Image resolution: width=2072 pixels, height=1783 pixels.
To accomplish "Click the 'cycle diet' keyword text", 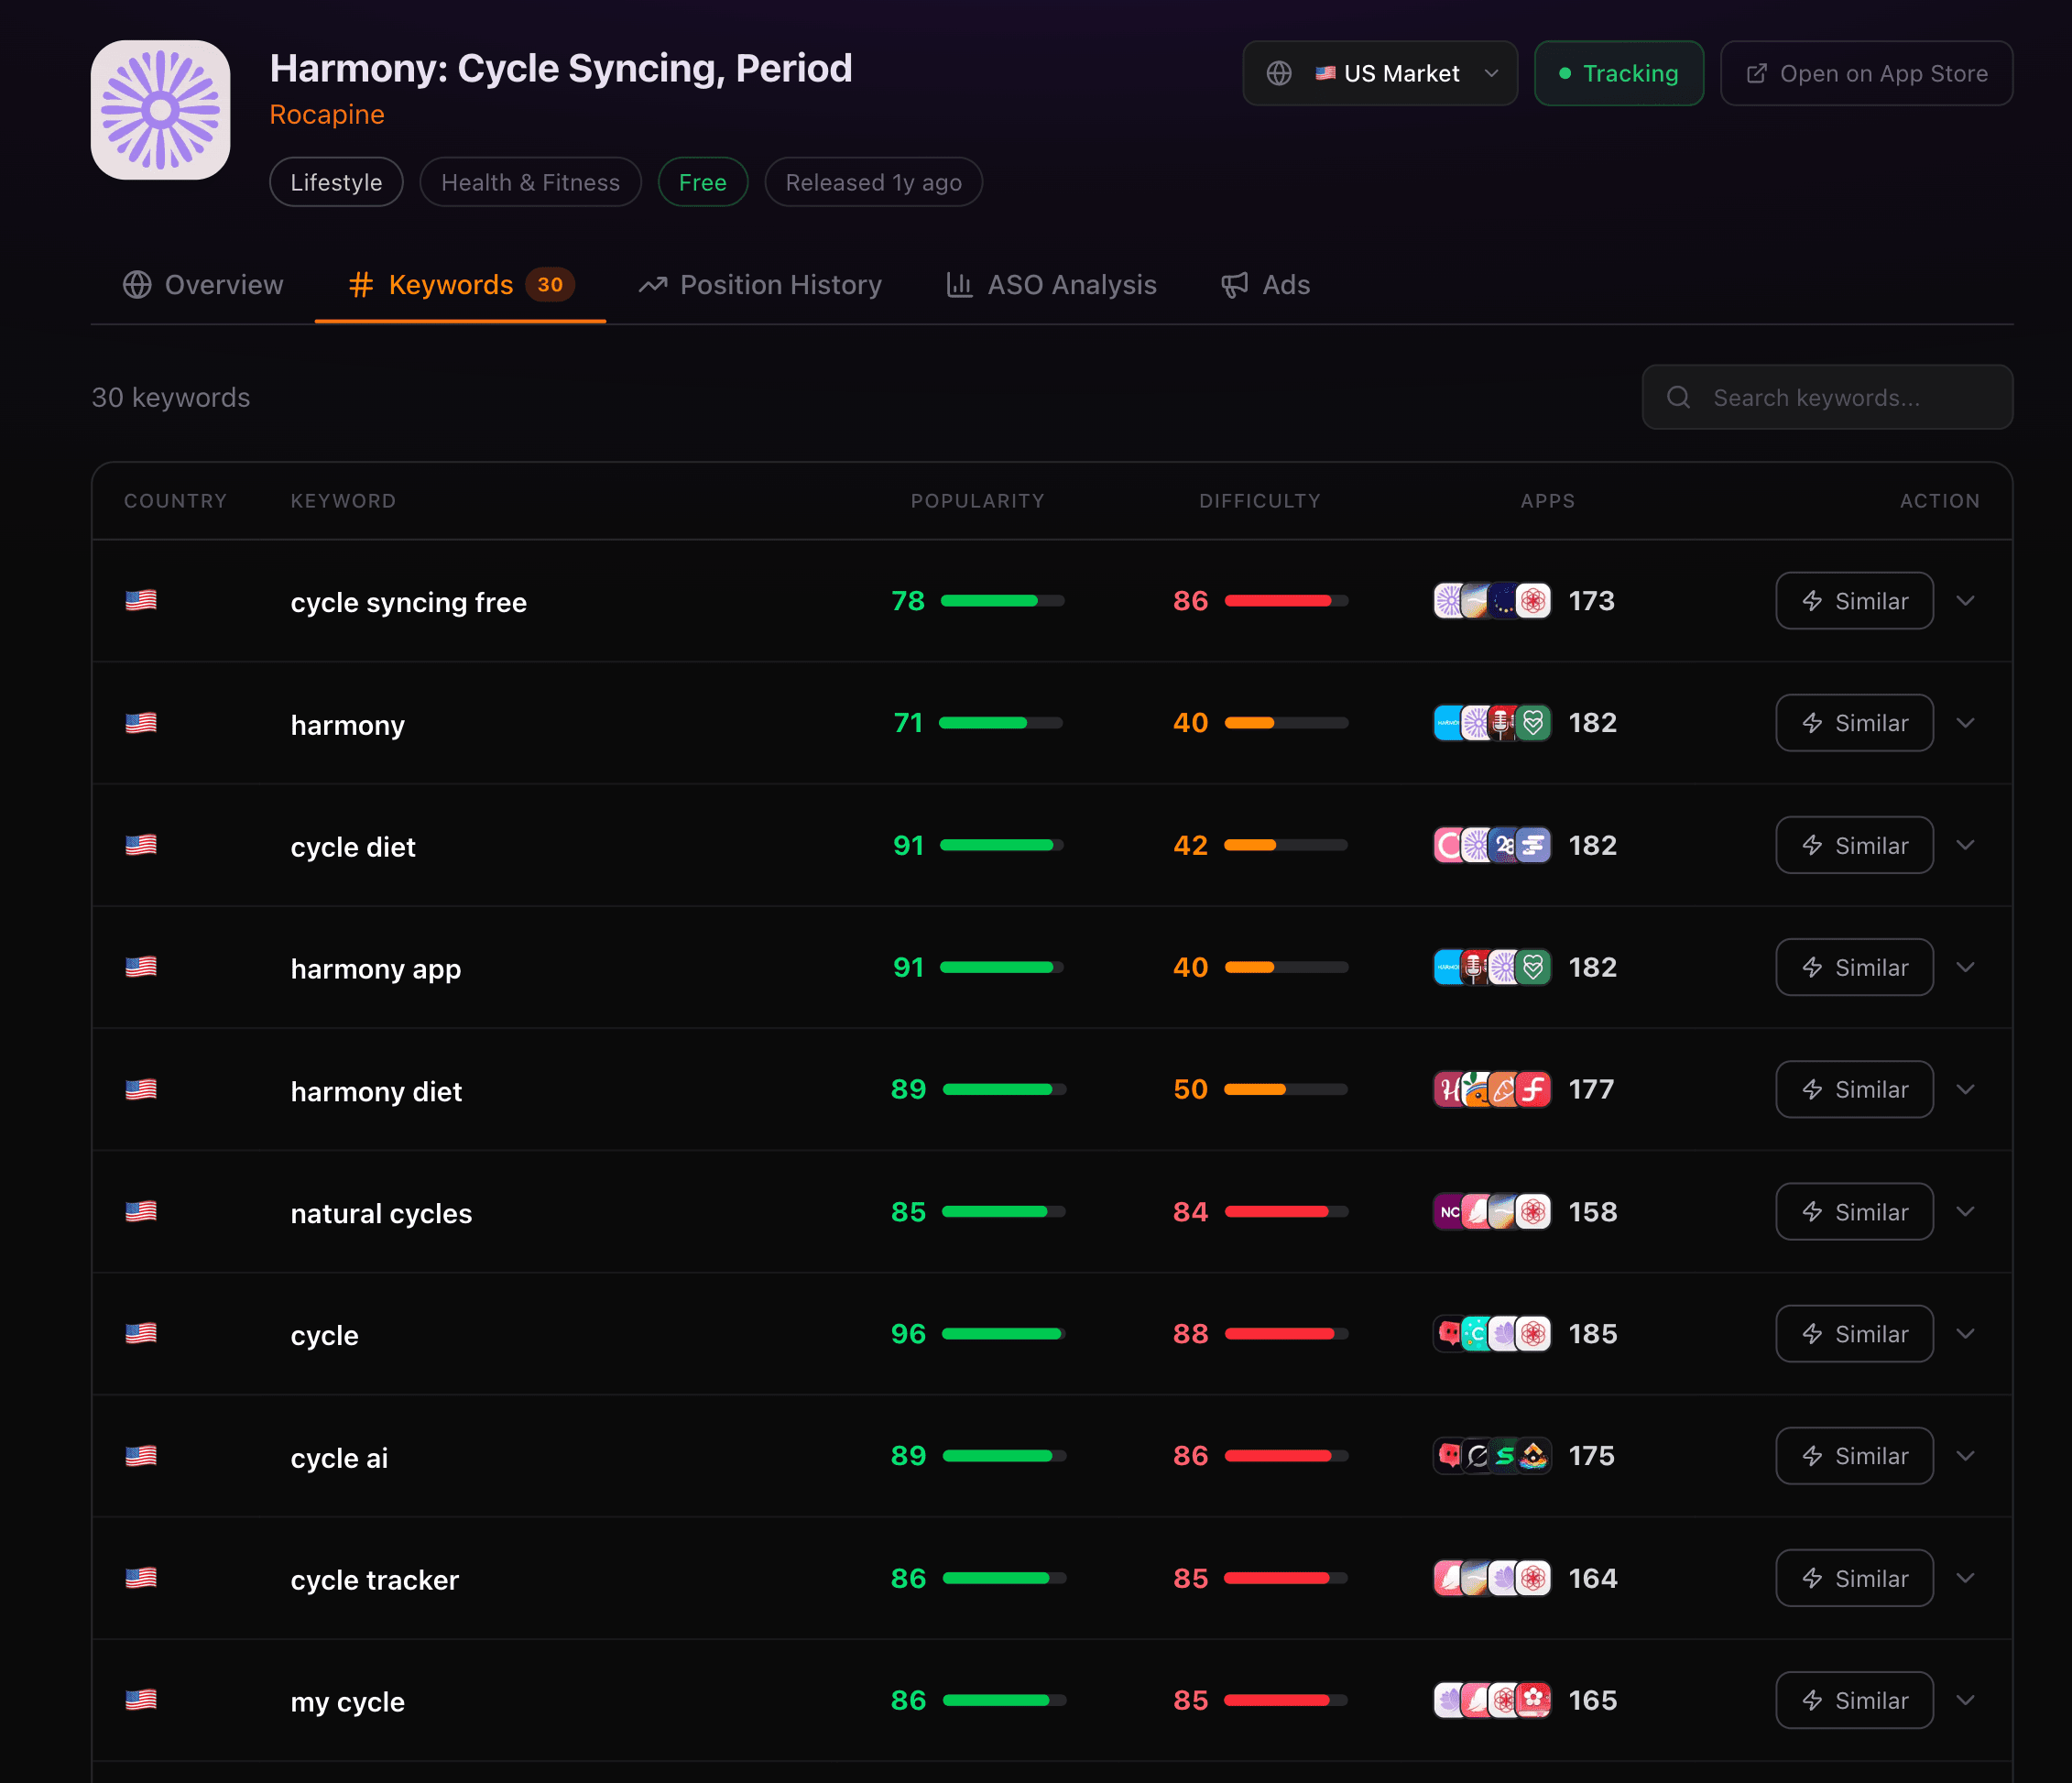I will (353, 847).
